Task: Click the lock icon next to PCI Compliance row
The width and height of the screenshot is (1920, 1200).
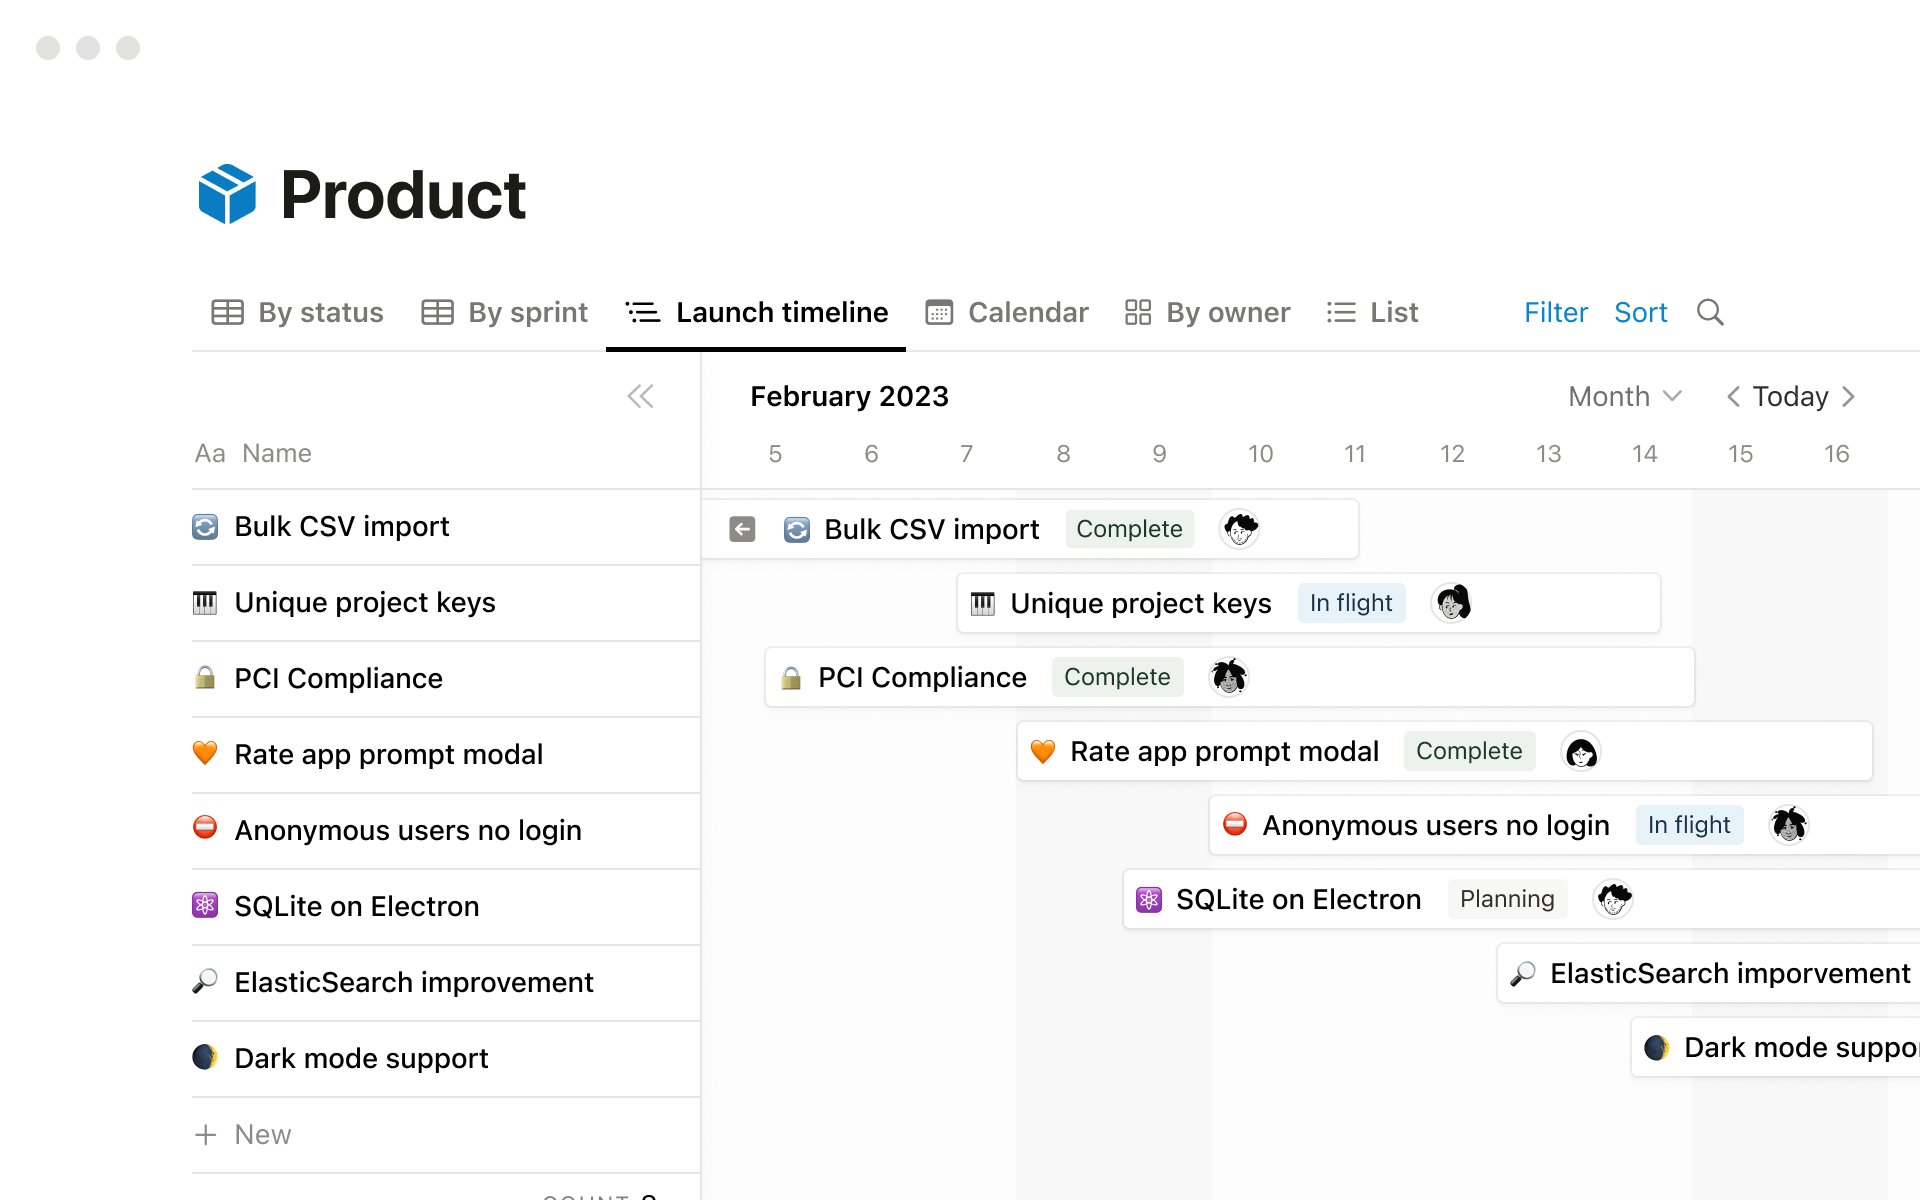Action: point(205,678)
